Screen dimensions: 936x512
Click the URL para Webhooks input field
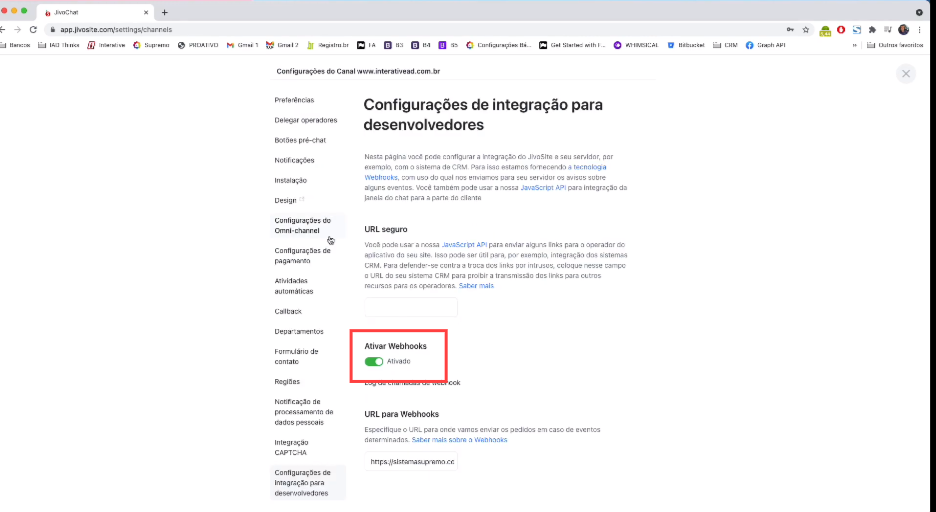click(411, 462)
